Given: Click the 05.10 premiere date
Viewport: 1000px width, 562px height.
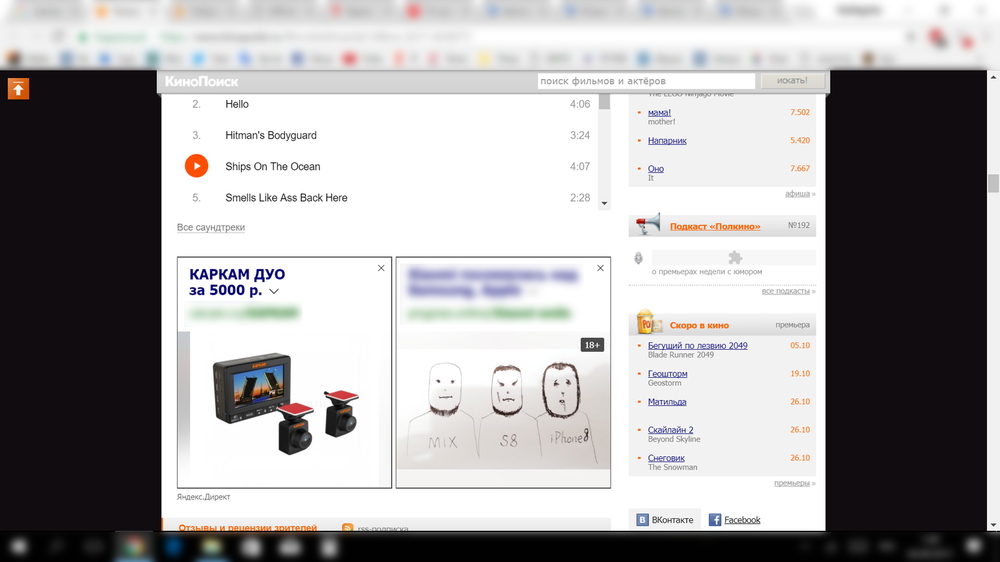Looking at the screenshot, I should point(800,345).
